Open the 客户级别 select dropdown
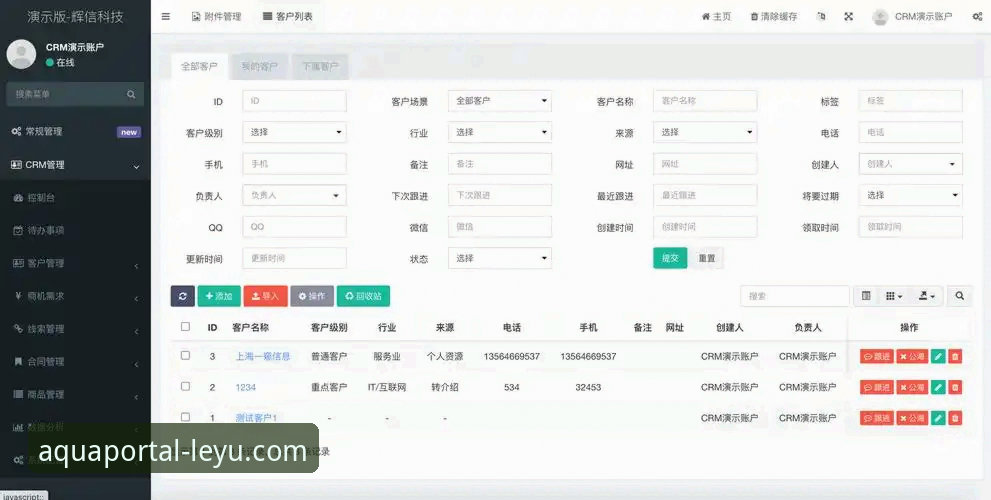 (295, 133)
